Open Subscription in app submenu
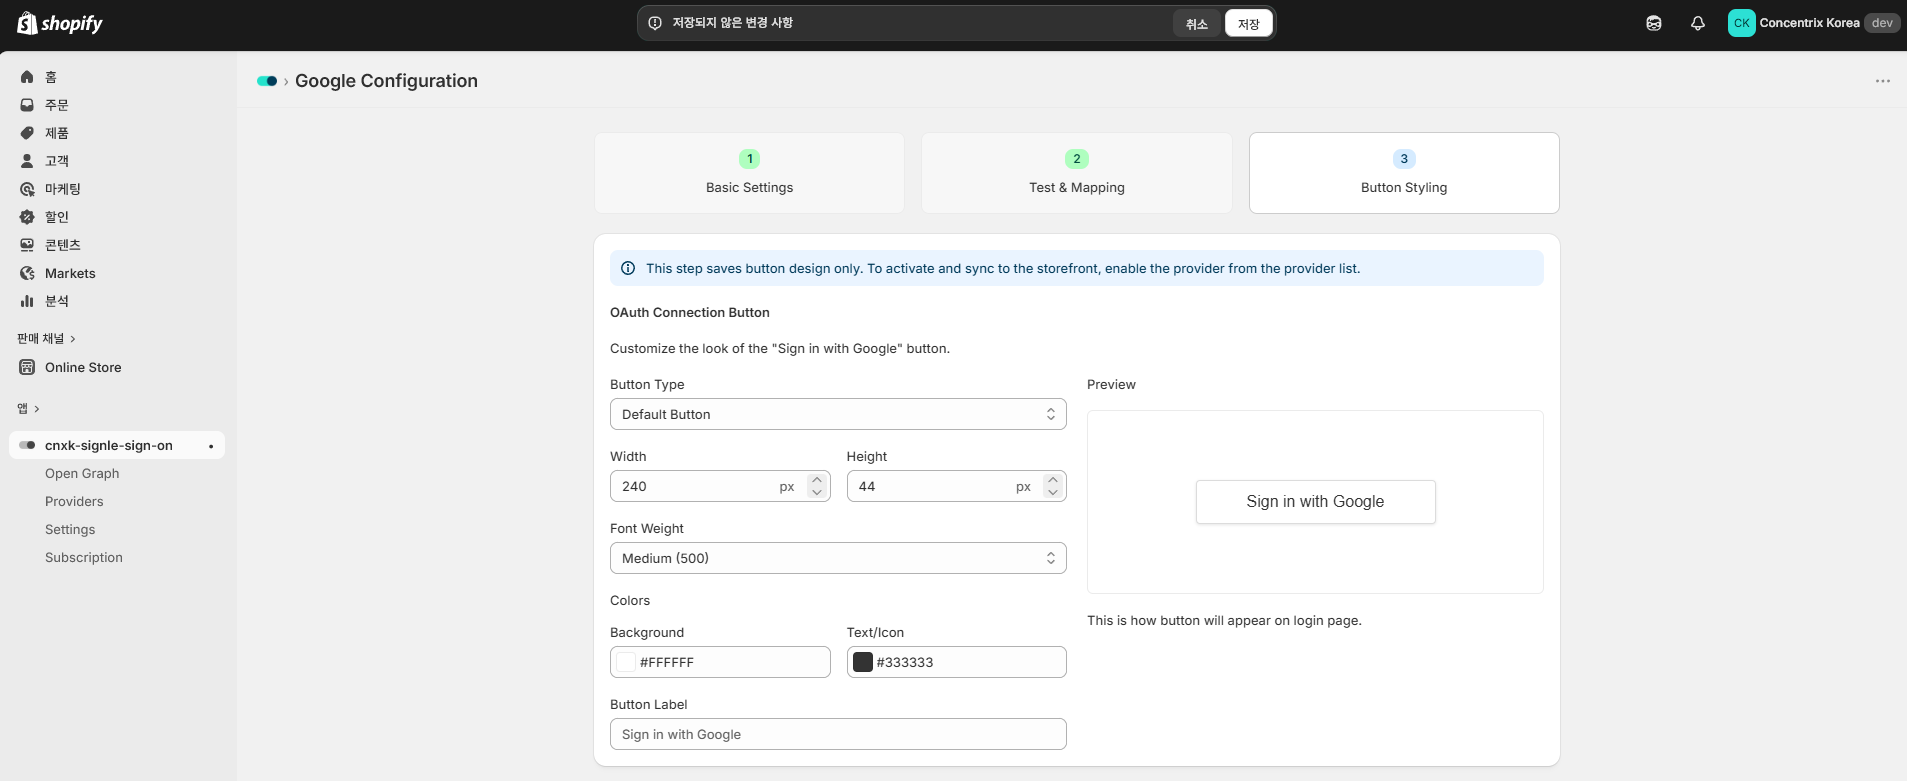Image resolution: width=1907 pixels, height=781 pixels. 84,558
